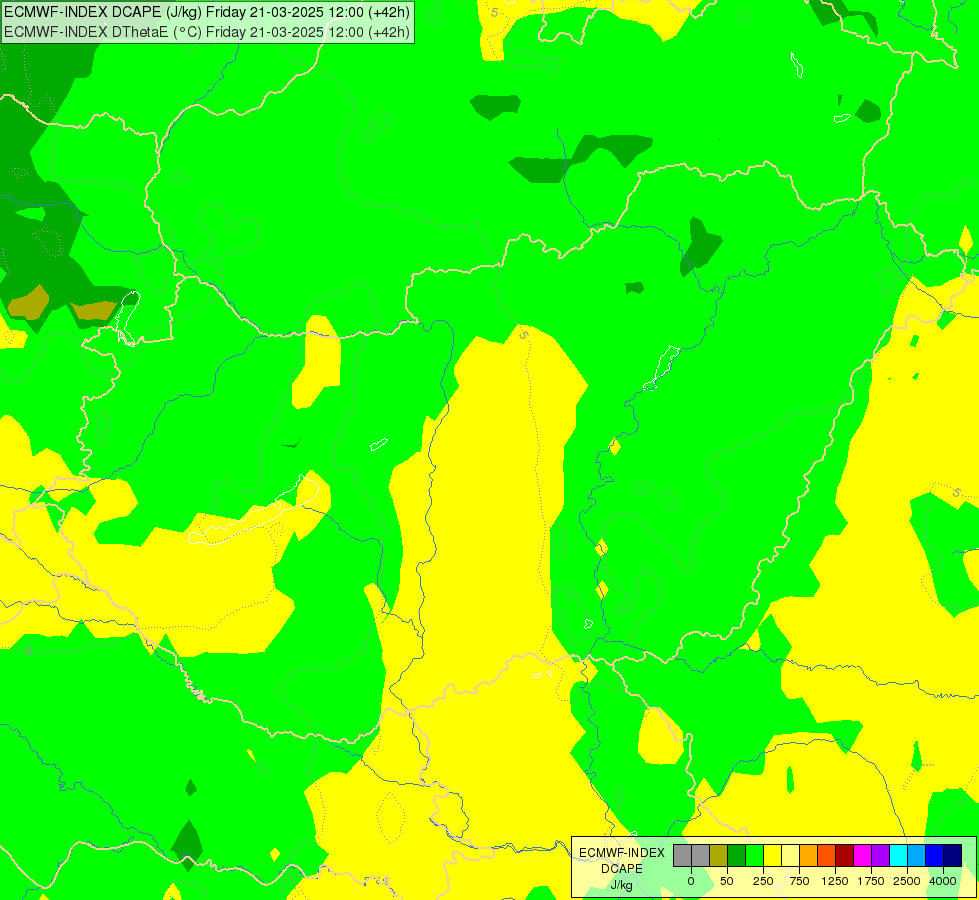Click the magenta legend swatch
The image size is (979, 900).
[x=862, y=855]
